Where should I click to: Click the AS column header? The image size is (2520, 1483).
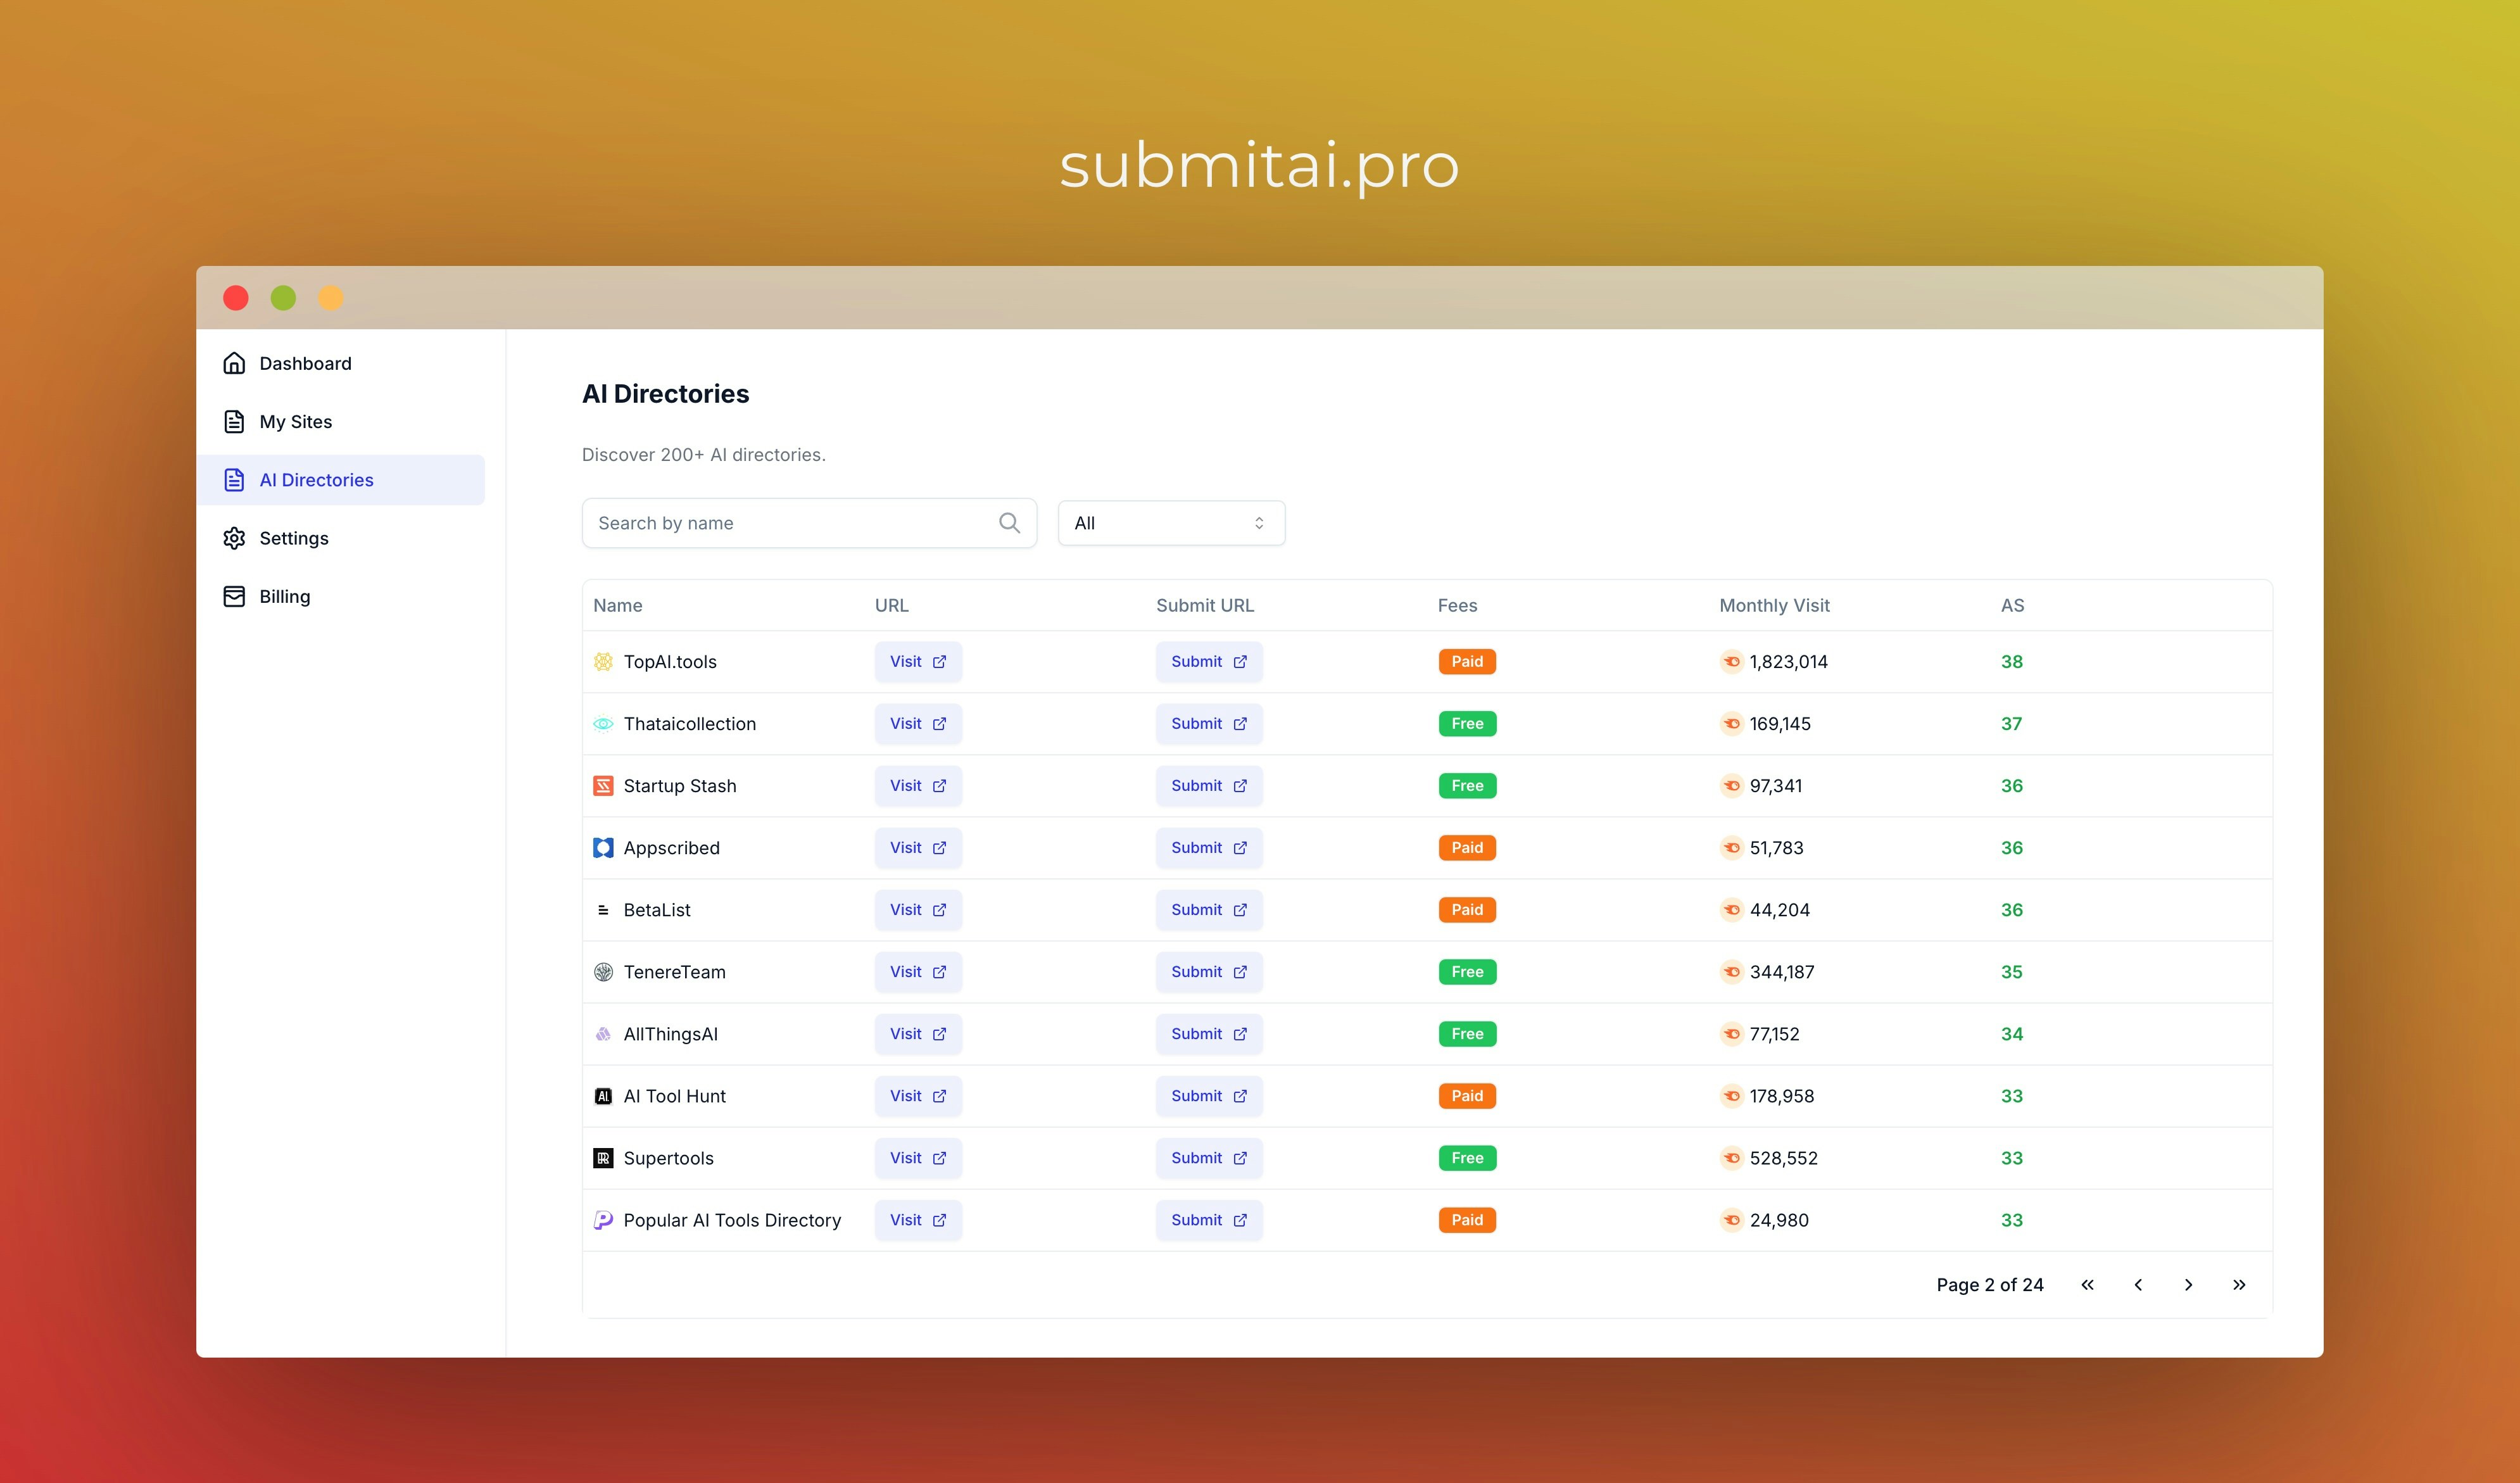[x=2012, y=605]
